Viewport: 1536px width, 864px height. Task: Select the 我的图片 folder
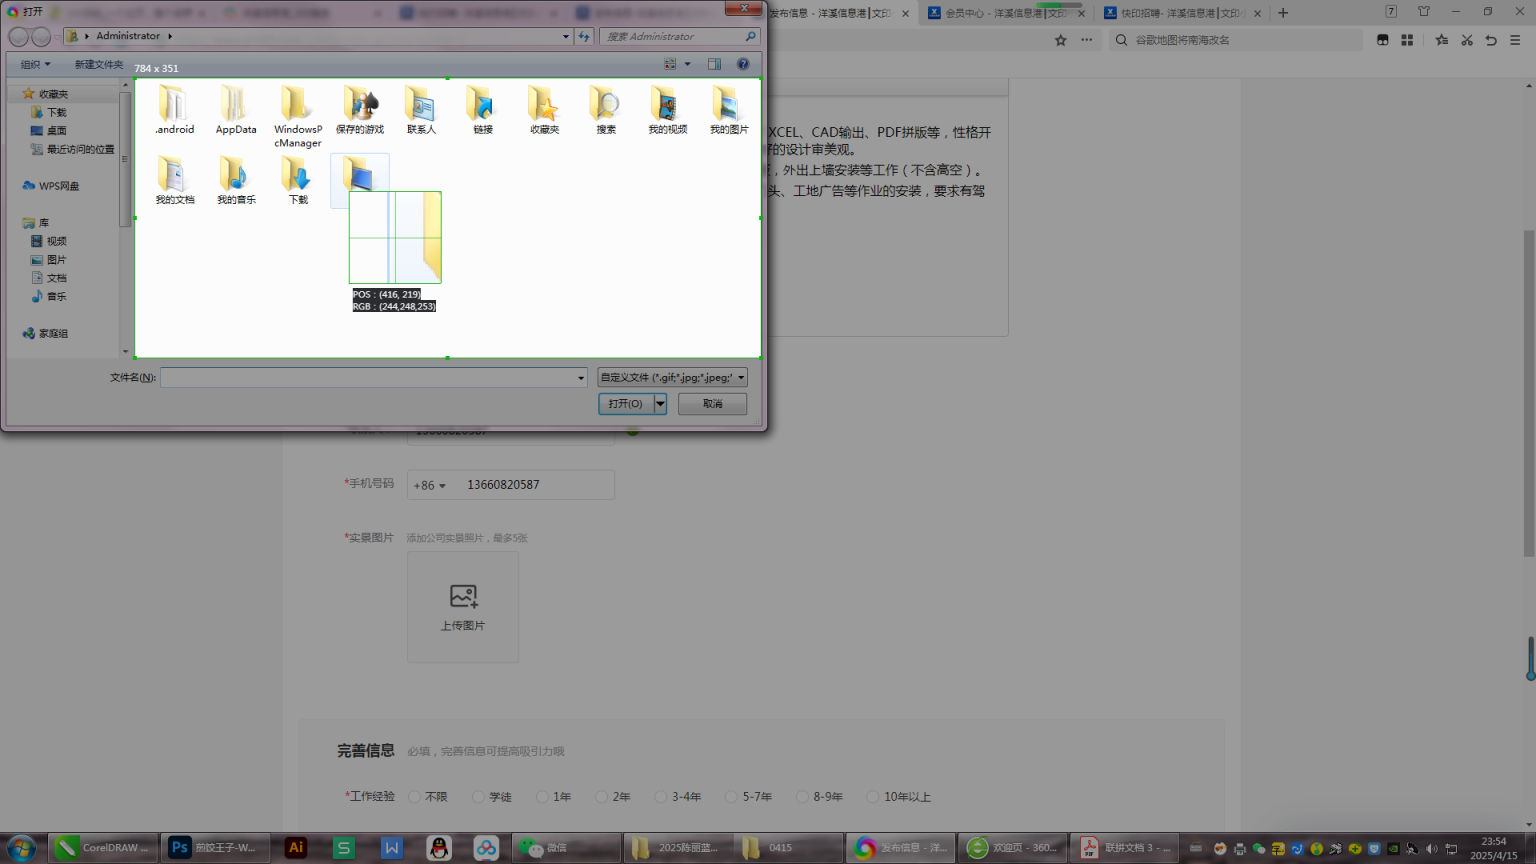(729, 110)
